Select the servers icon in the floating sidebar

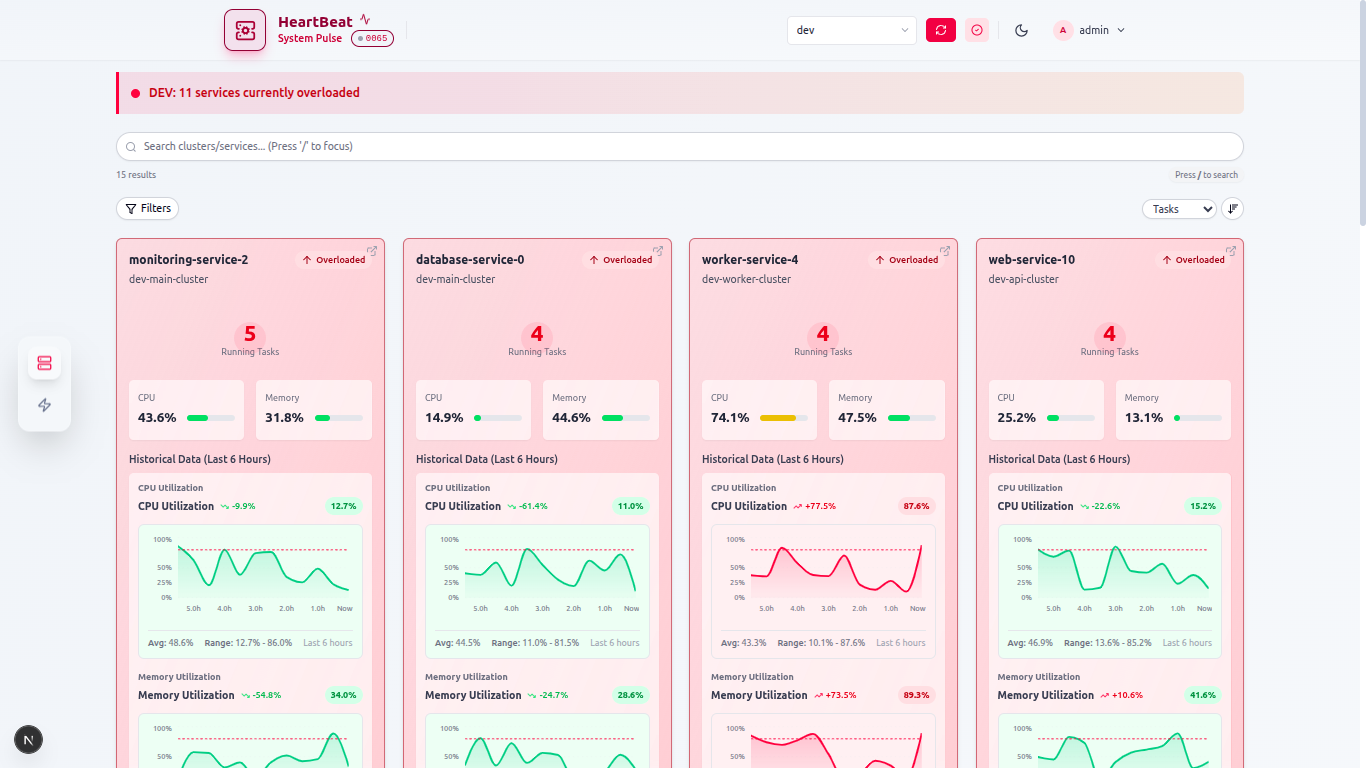pyautogui.click(x=44, y=363)
